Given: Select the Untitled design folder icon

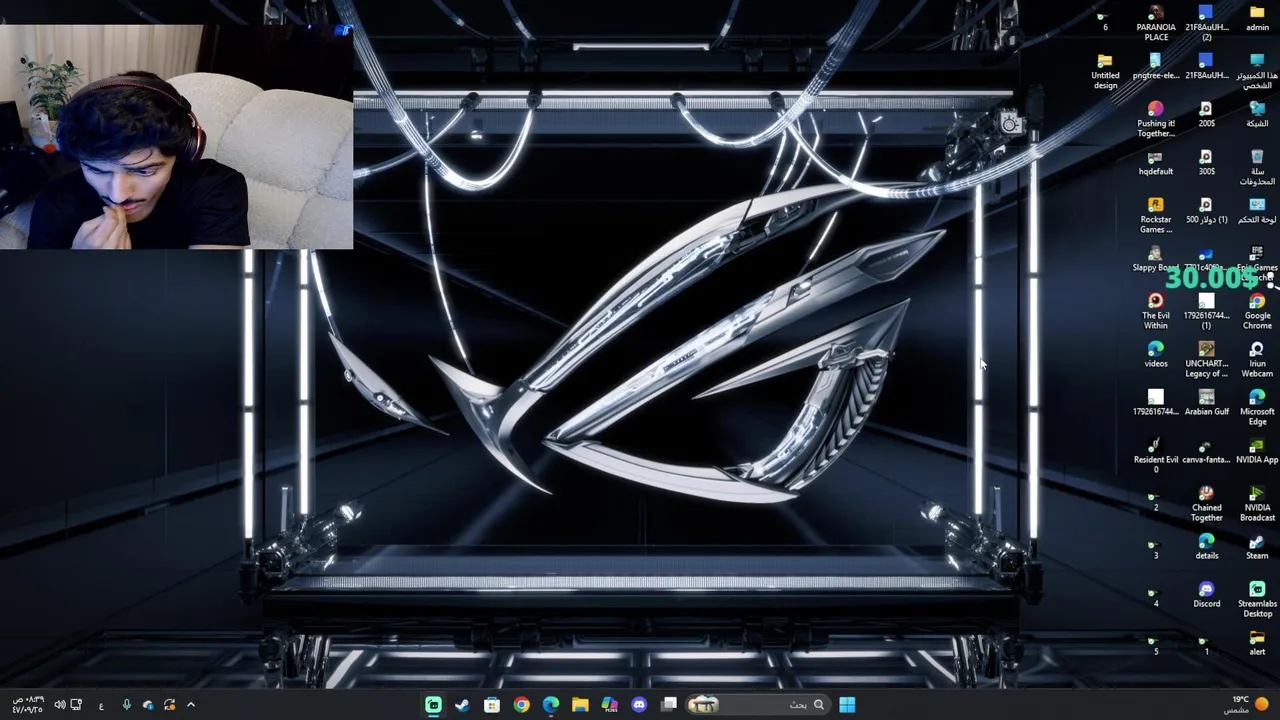Looking at the screenshot, I should [1105, 71].
